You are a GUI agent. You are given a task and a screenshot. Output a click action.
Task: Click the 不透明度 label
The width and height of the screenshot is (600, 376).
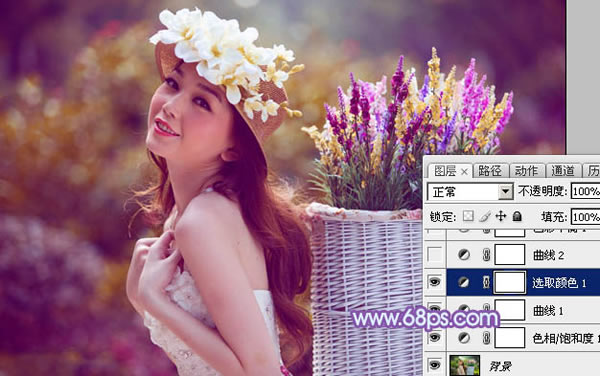[x=542, y=190]
